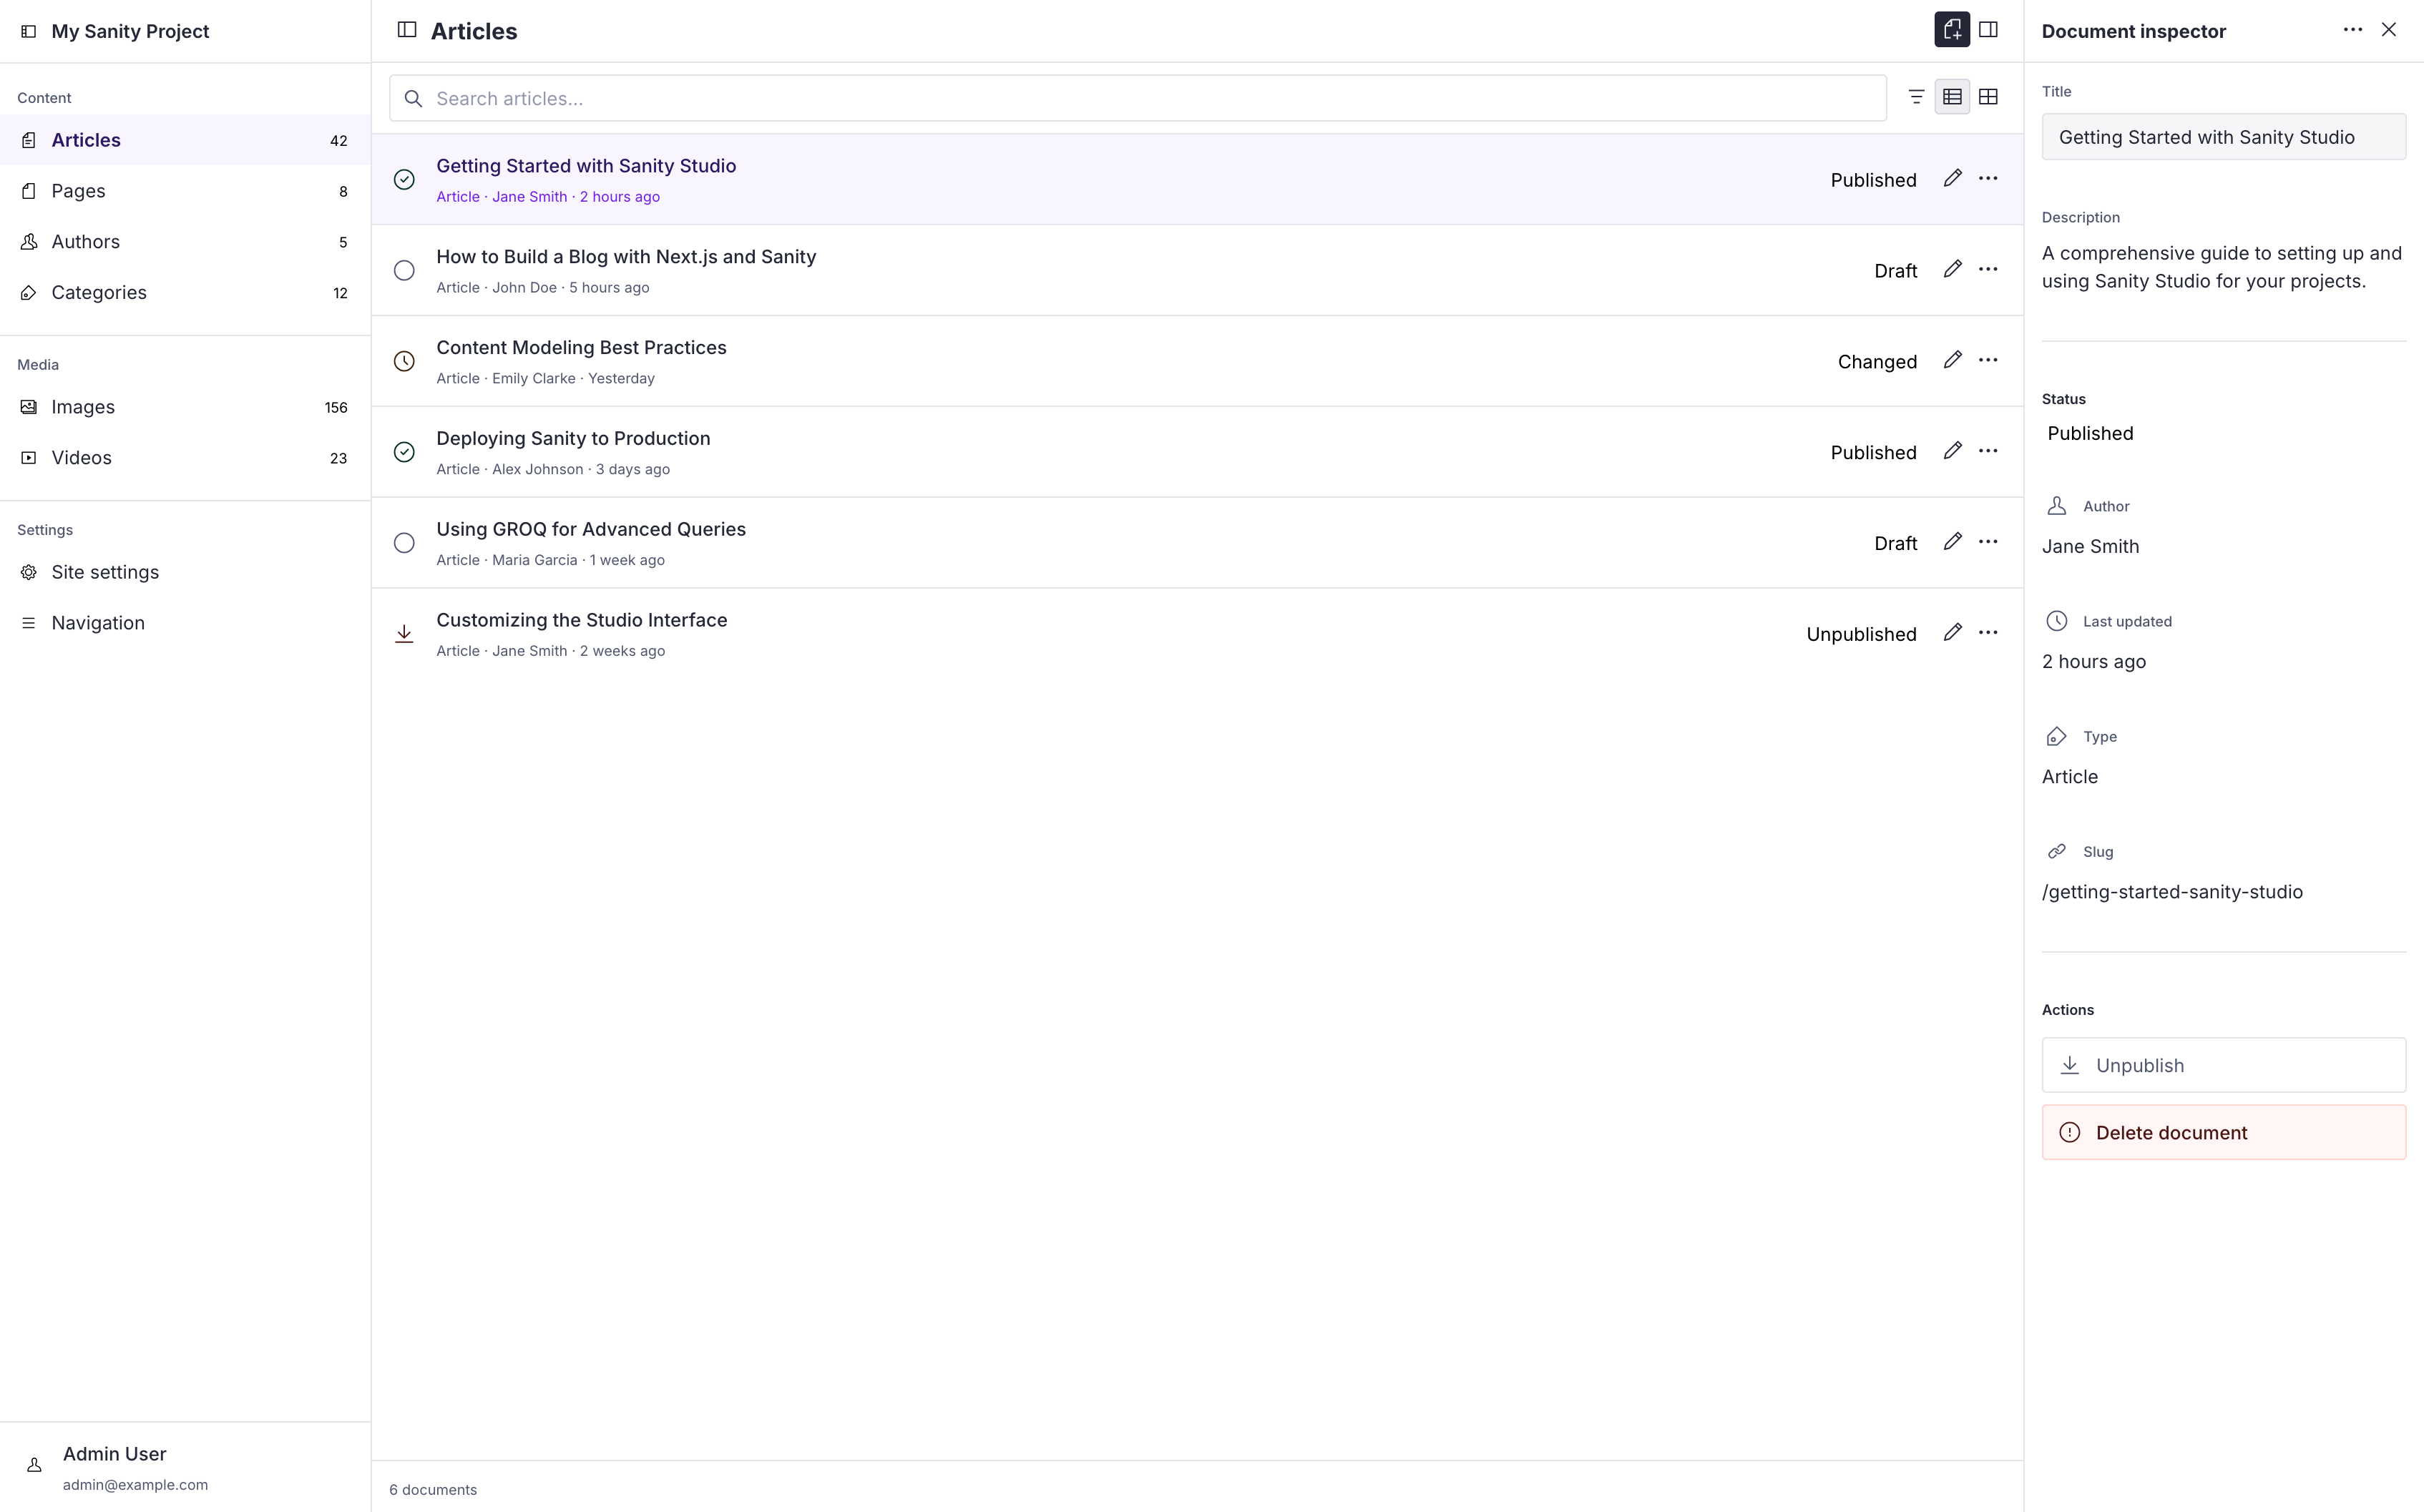
Task: Open Site settings
Action: (x=185, y=572)
